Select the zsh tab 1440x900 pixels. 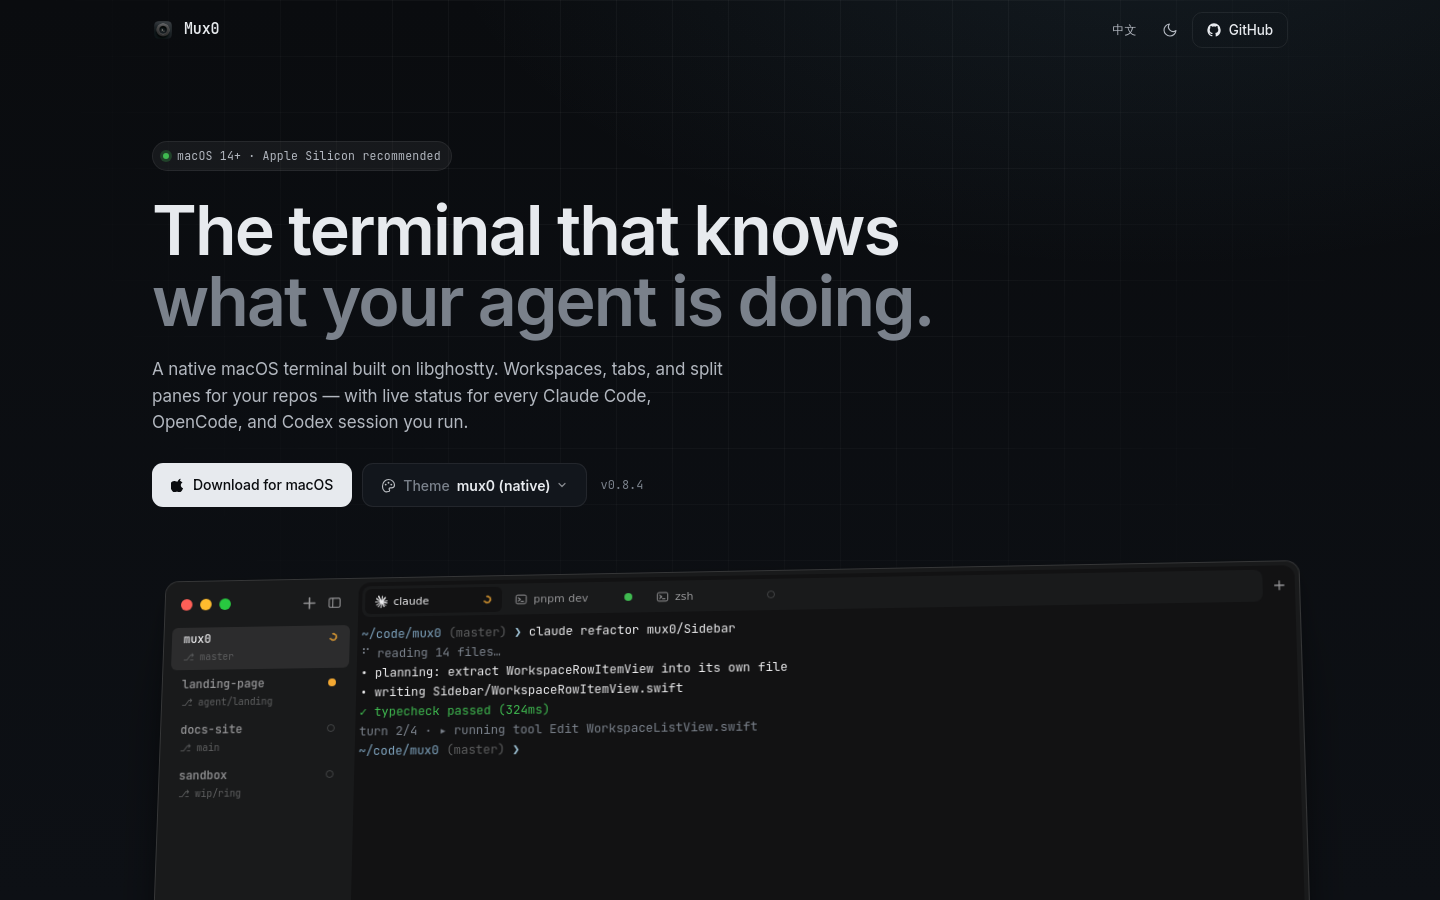point(715,596)
